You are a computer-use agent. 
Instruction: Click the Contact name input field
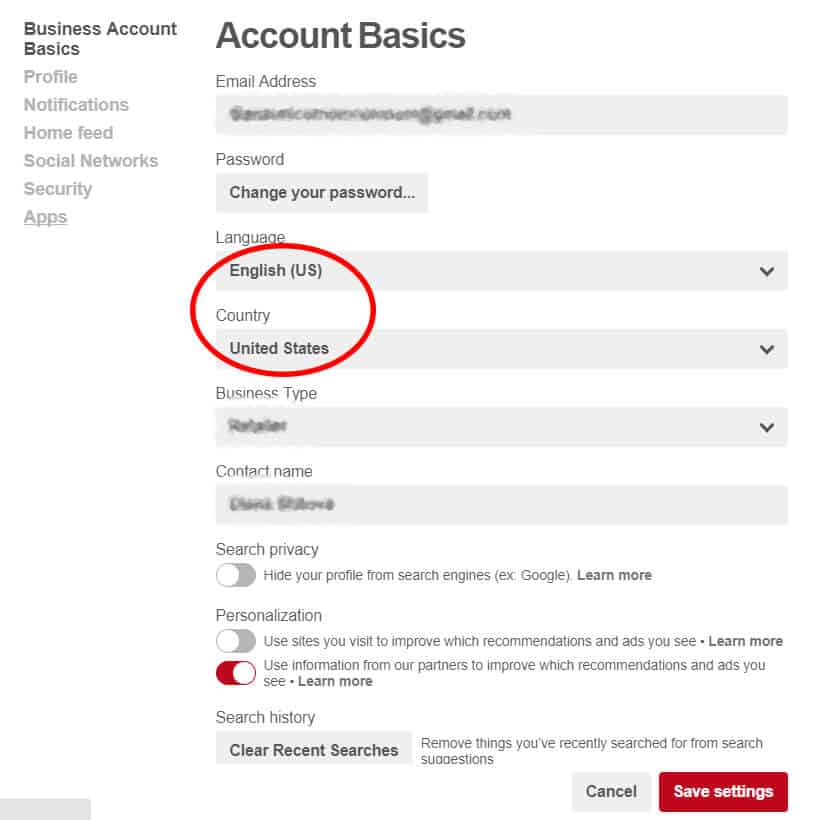[x=501, y=504]
